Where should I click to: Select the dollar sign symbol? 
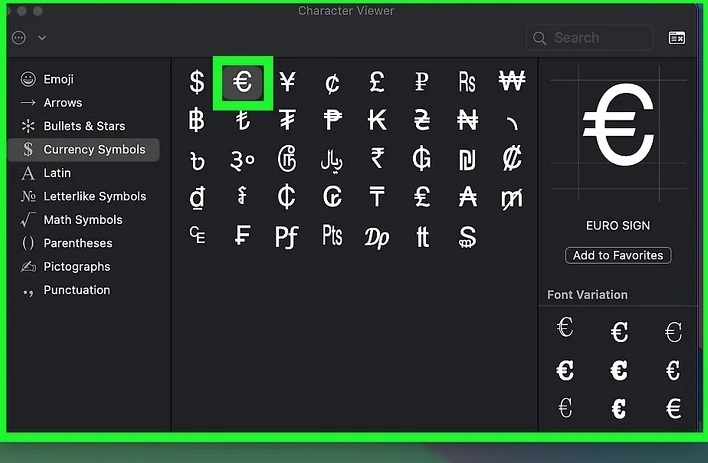tap(197, 82)
